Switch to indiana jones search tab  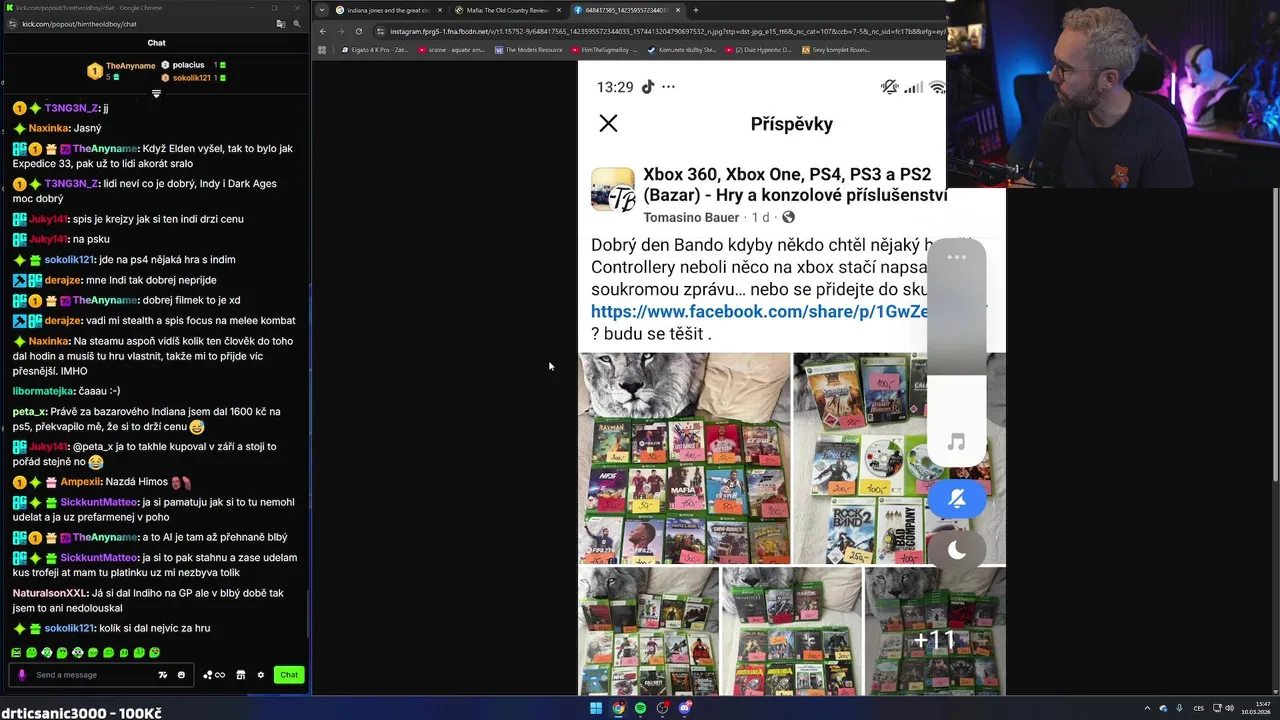point(388,10)
